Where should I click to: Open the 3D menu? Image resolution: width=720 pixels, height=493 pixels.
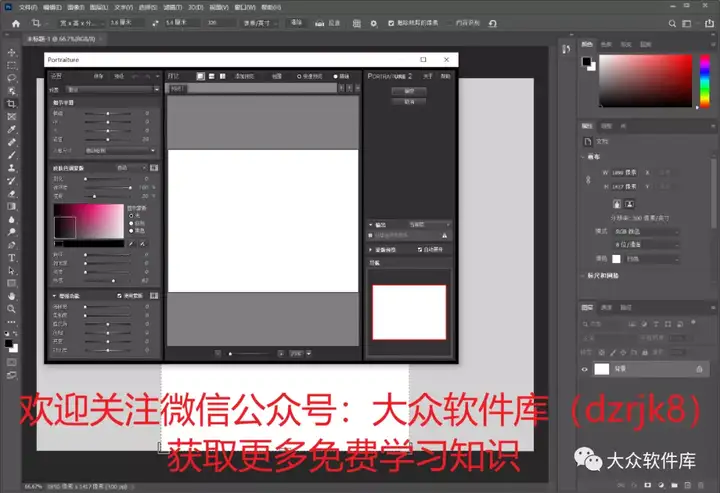(196, 7)
